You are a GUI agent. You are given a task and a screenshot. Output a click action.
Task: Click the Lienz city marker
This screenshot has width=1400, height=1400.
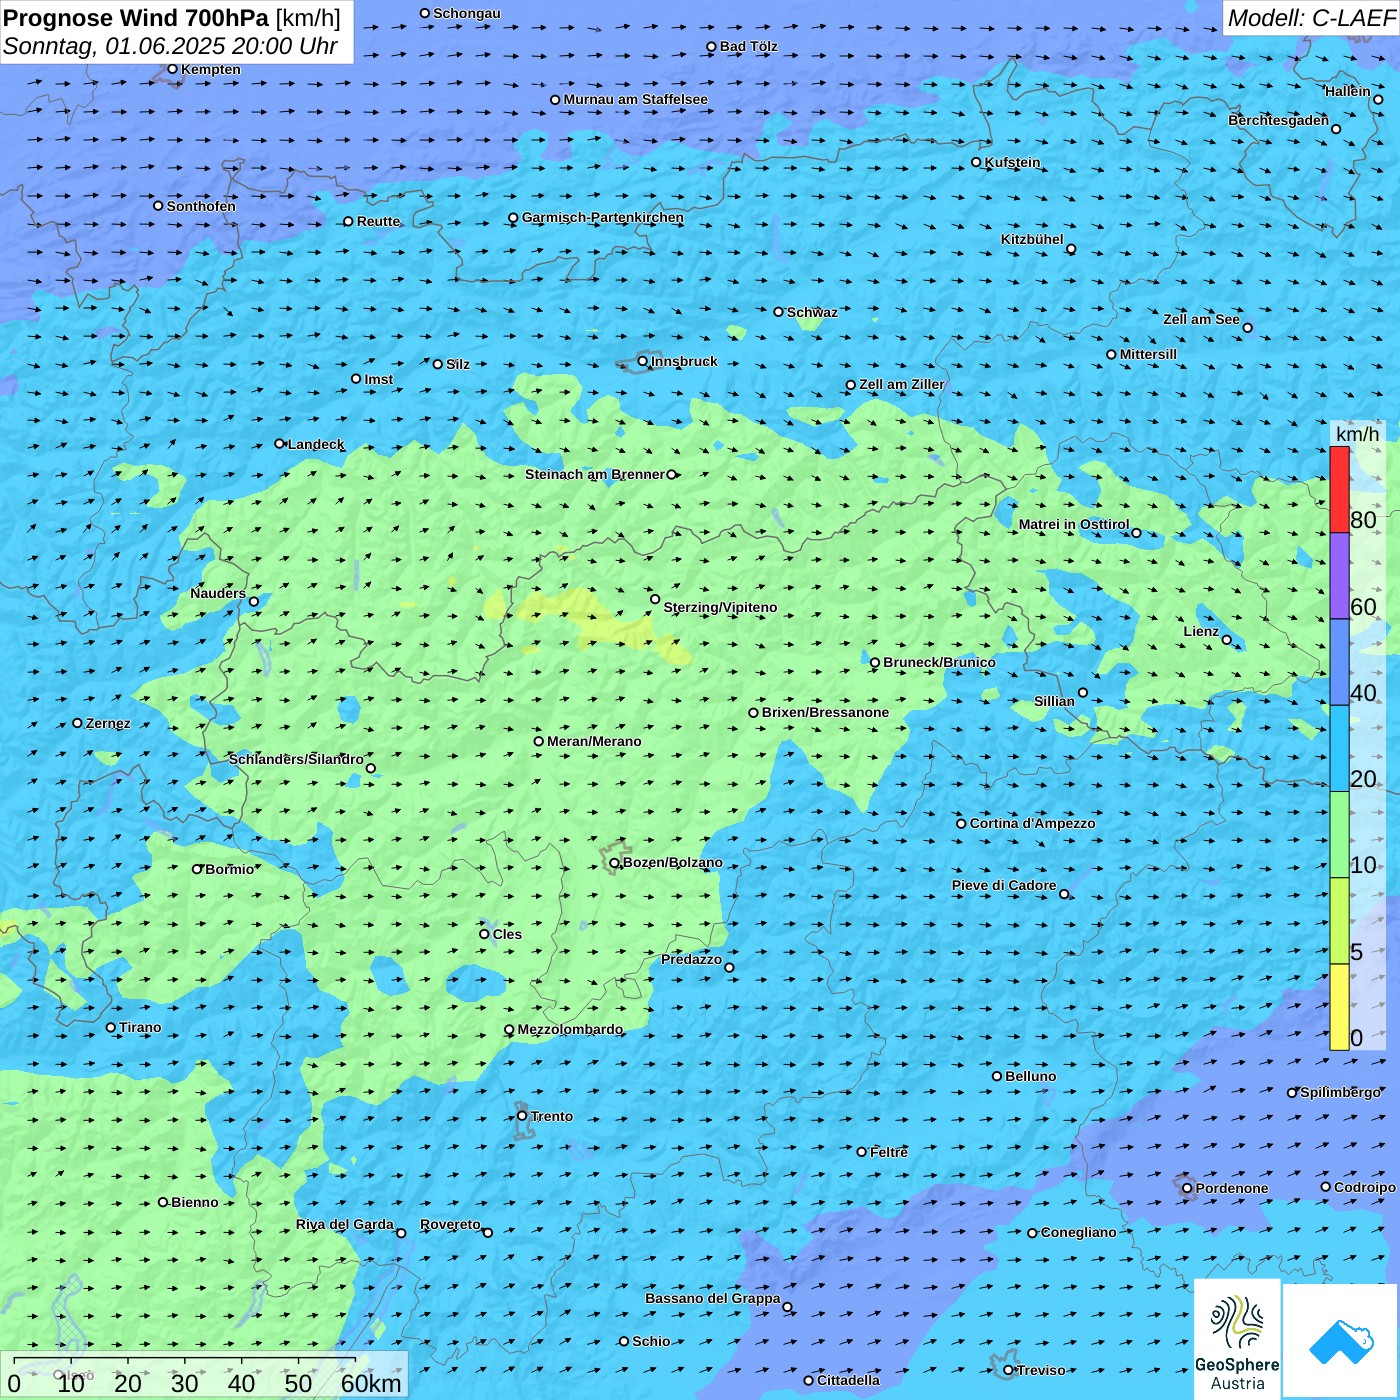[x=1227, y=640]
